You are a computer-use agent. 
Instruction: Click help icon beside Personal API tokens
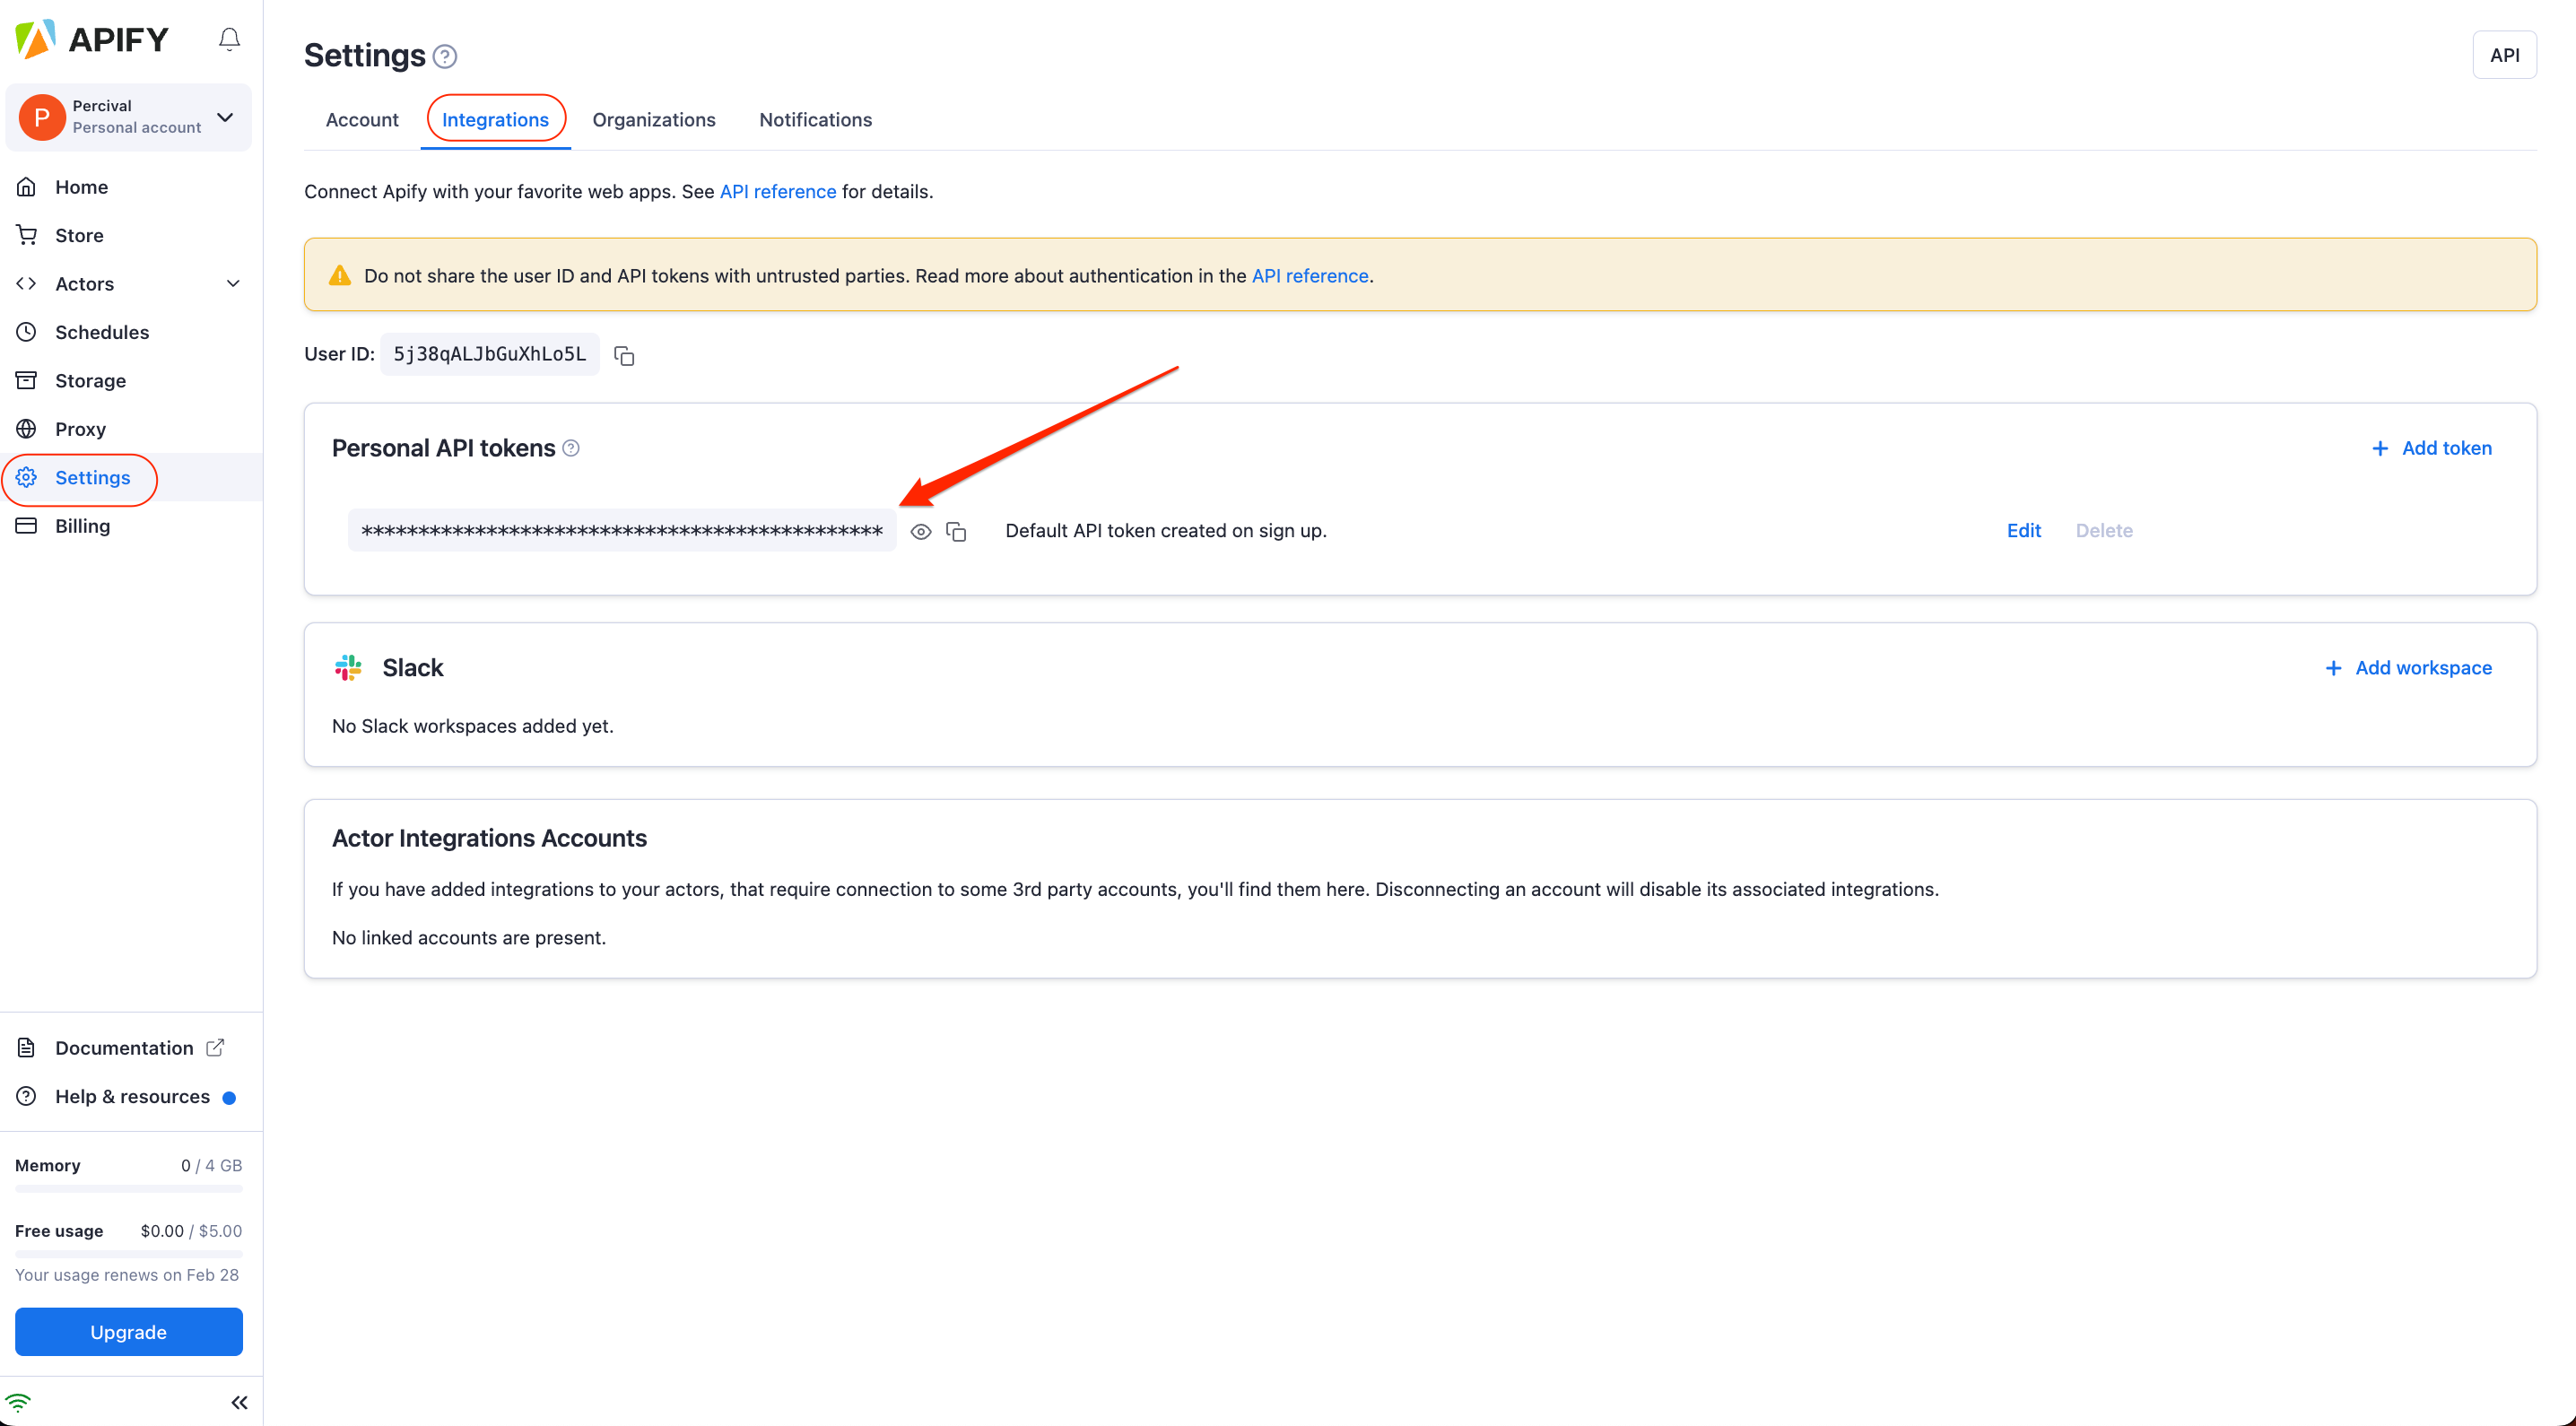click(571, 448)
